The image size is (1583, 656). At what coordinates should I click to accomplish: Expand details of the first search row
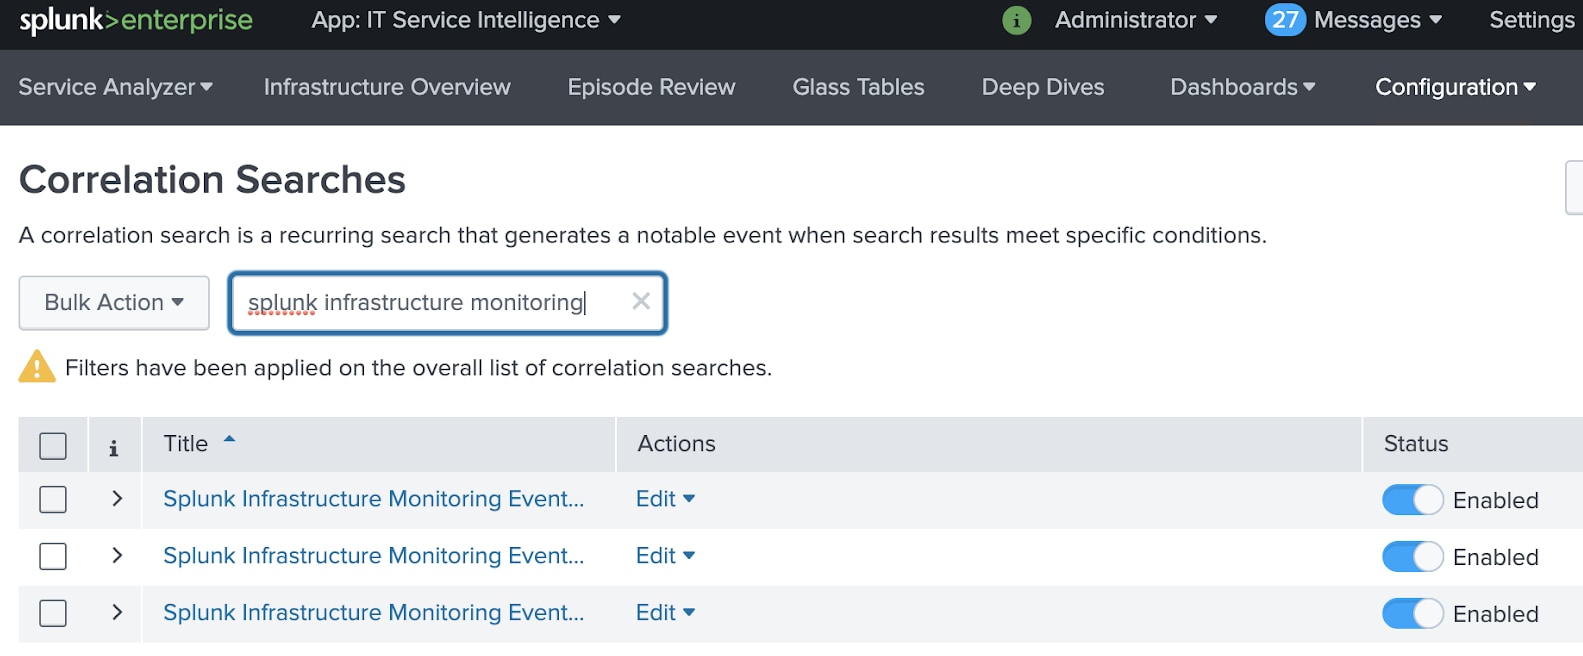tap(117, 498)
